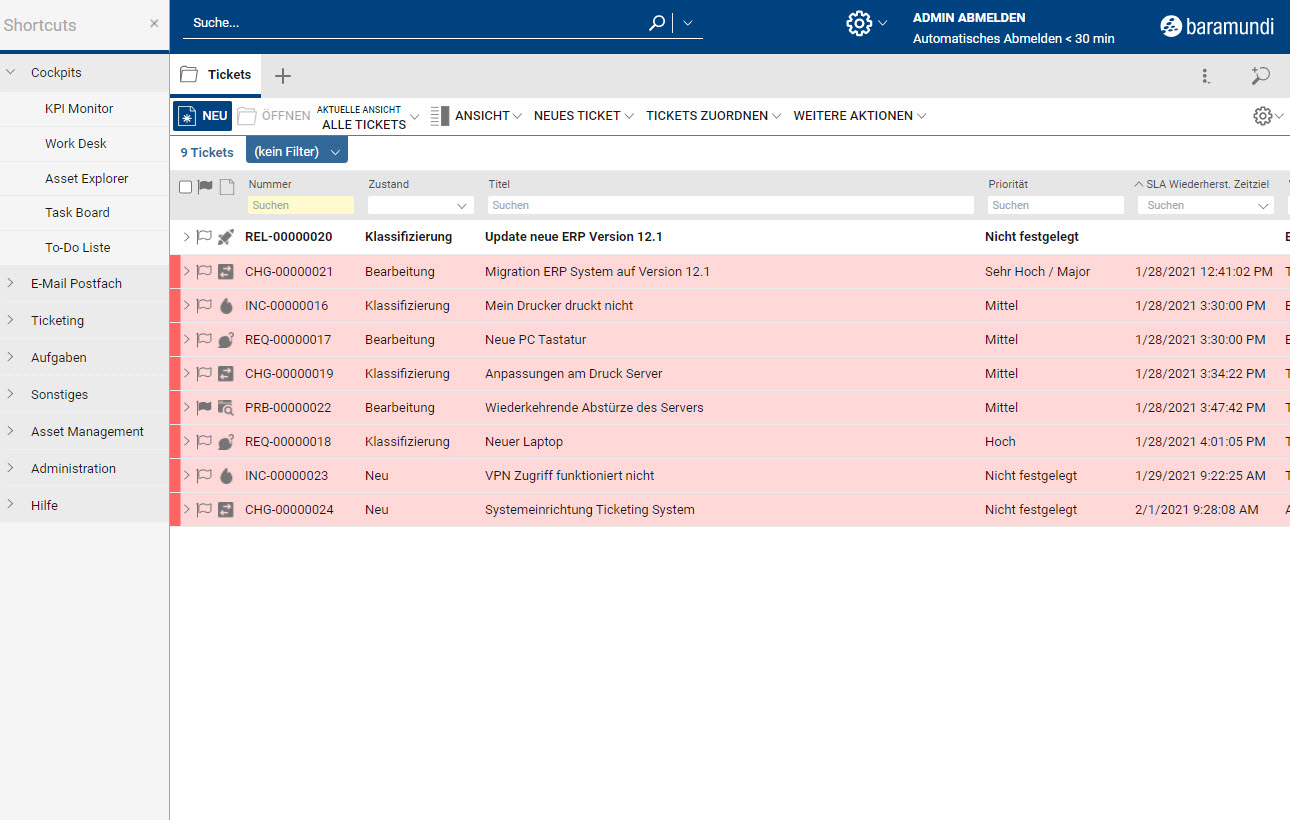The width and height of the screenshot is (1290, 820).
Task: Toggle the flag on INC-00000023
Action: [204, 476]
